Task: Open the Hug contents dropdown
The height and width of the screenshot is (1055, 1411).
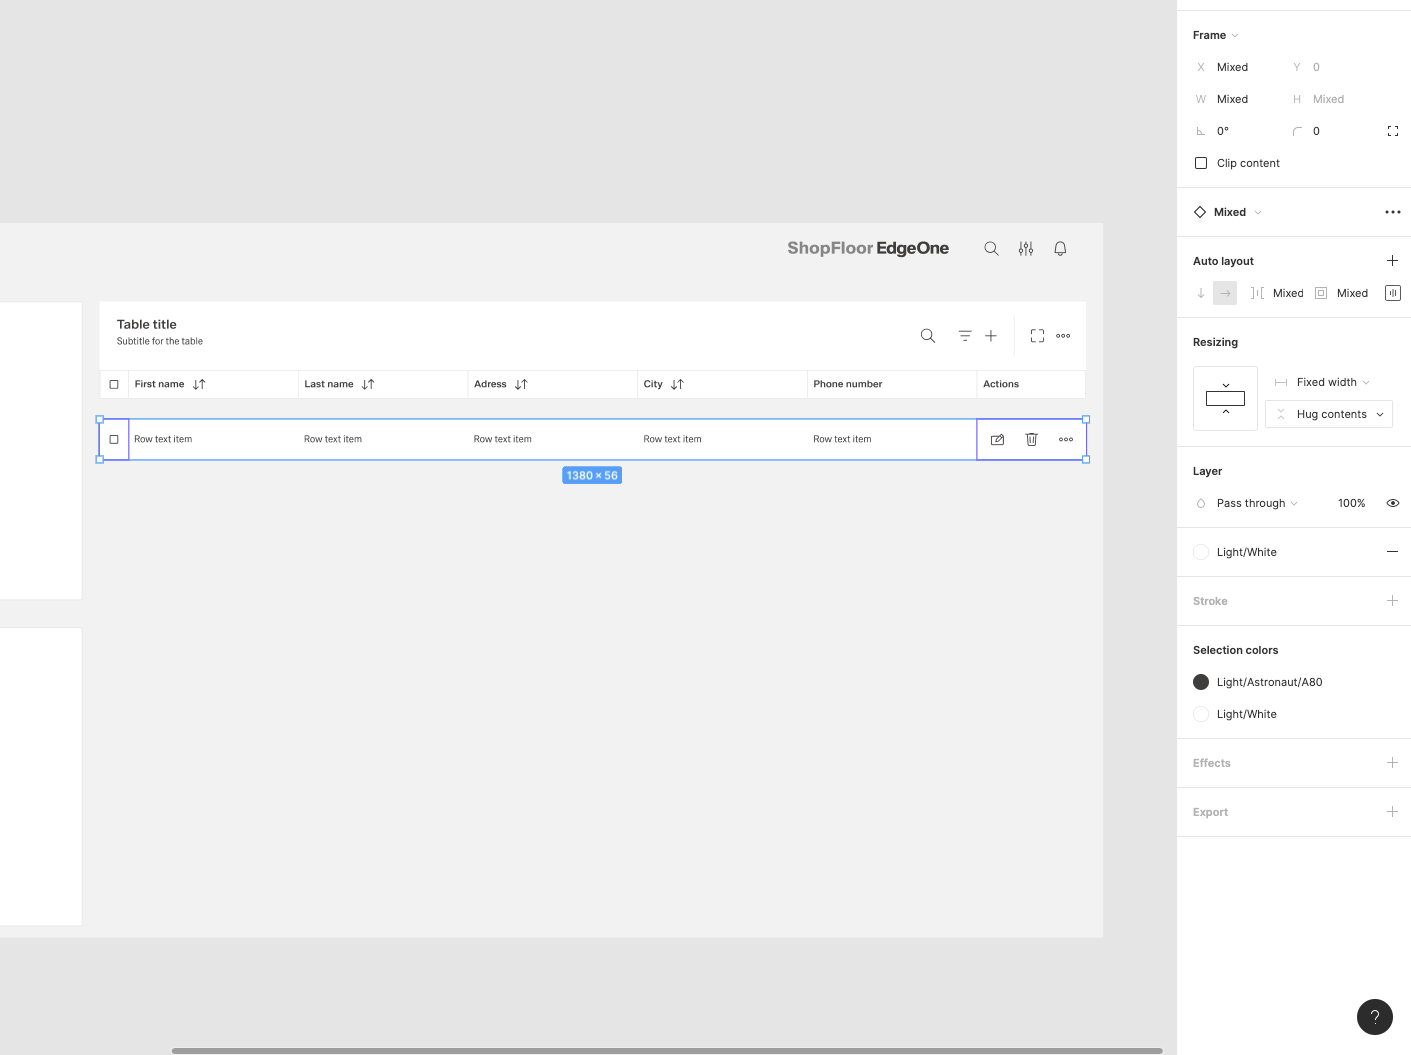Action: click(1330, 414)
